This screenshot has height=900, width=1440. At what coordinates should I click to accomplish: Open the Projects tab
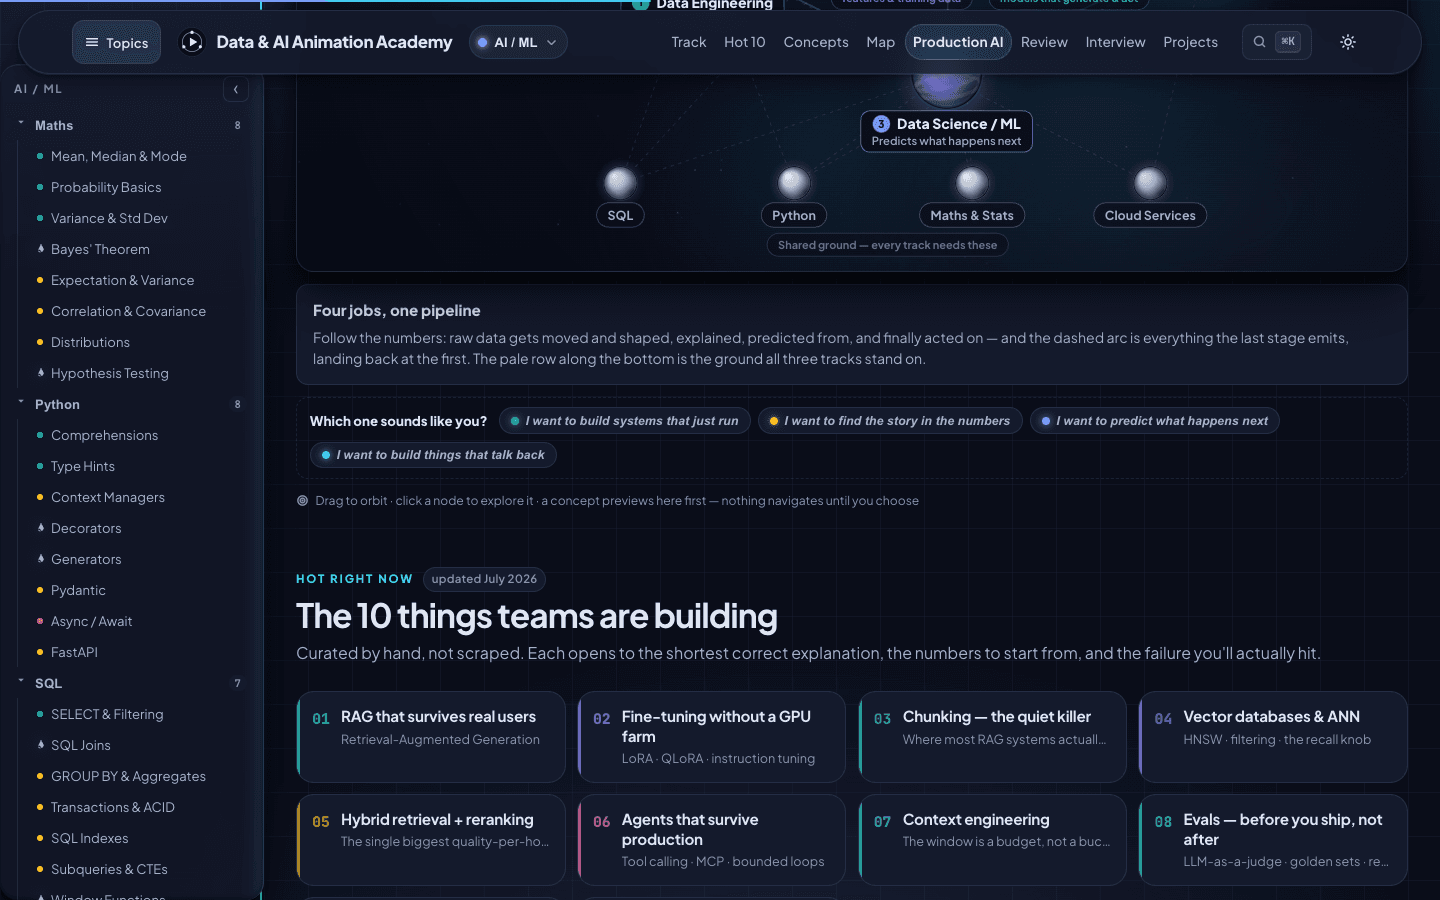[1190, 42]
